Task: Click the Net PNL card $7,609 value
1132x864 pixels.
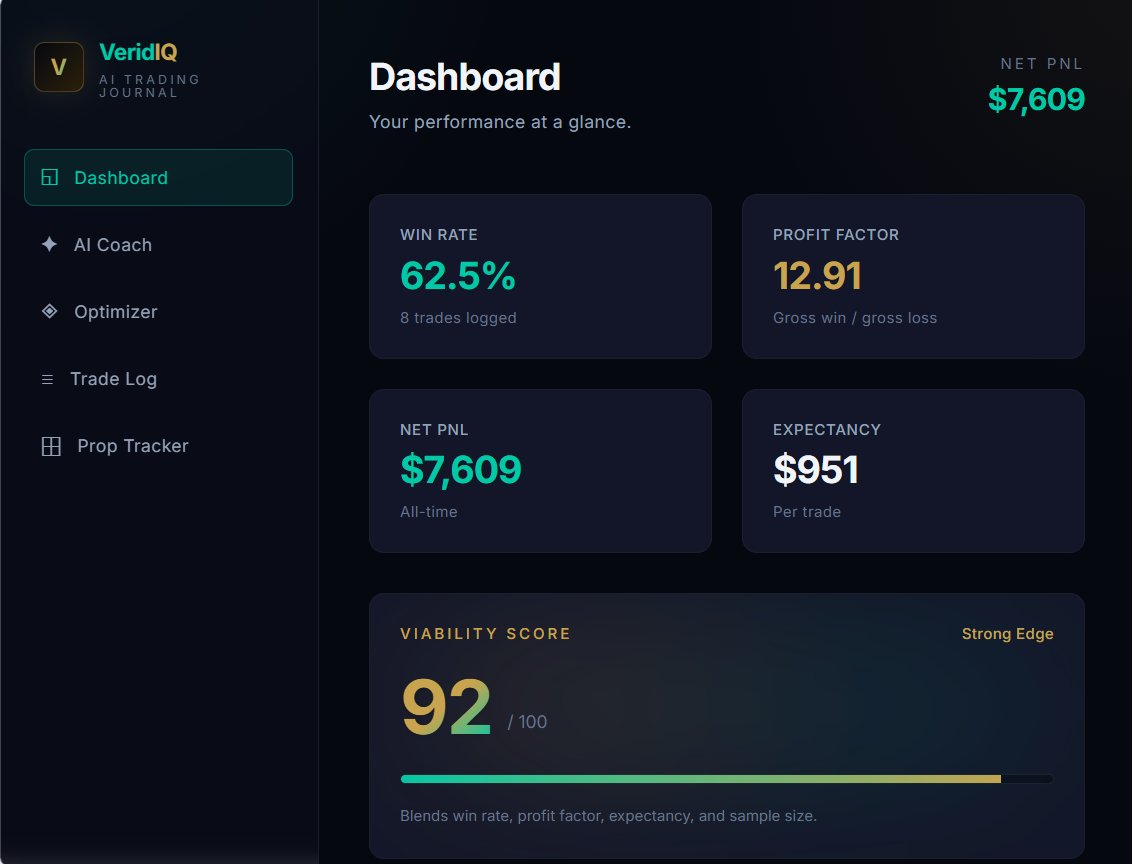Action: (x=461, y=470)
